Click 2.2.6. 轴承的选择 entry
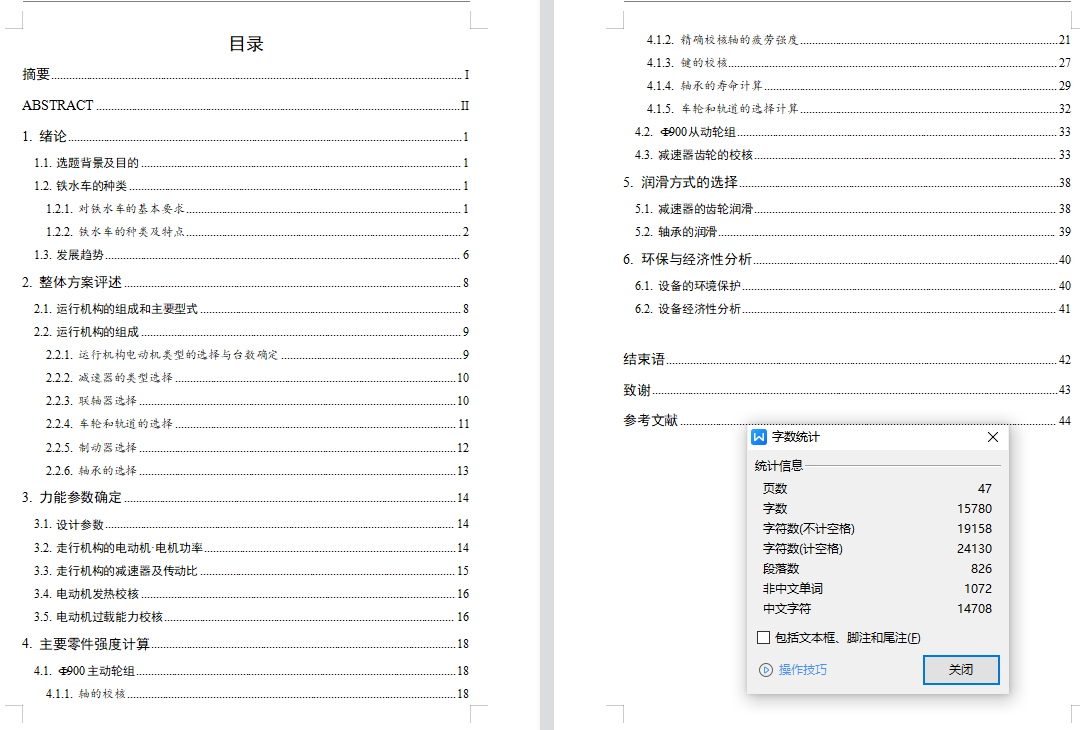This screenshot has width=1080, height=730. [x=258, y=470]
